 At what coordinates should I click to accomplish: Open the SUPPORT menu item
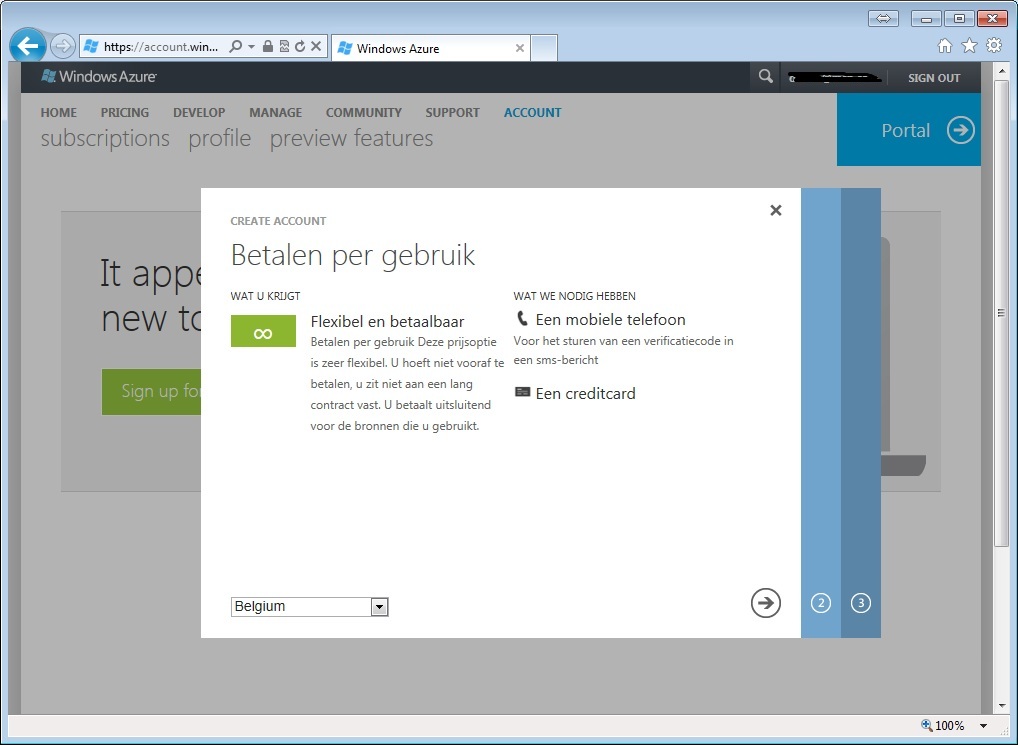click(x=452, y=113)
